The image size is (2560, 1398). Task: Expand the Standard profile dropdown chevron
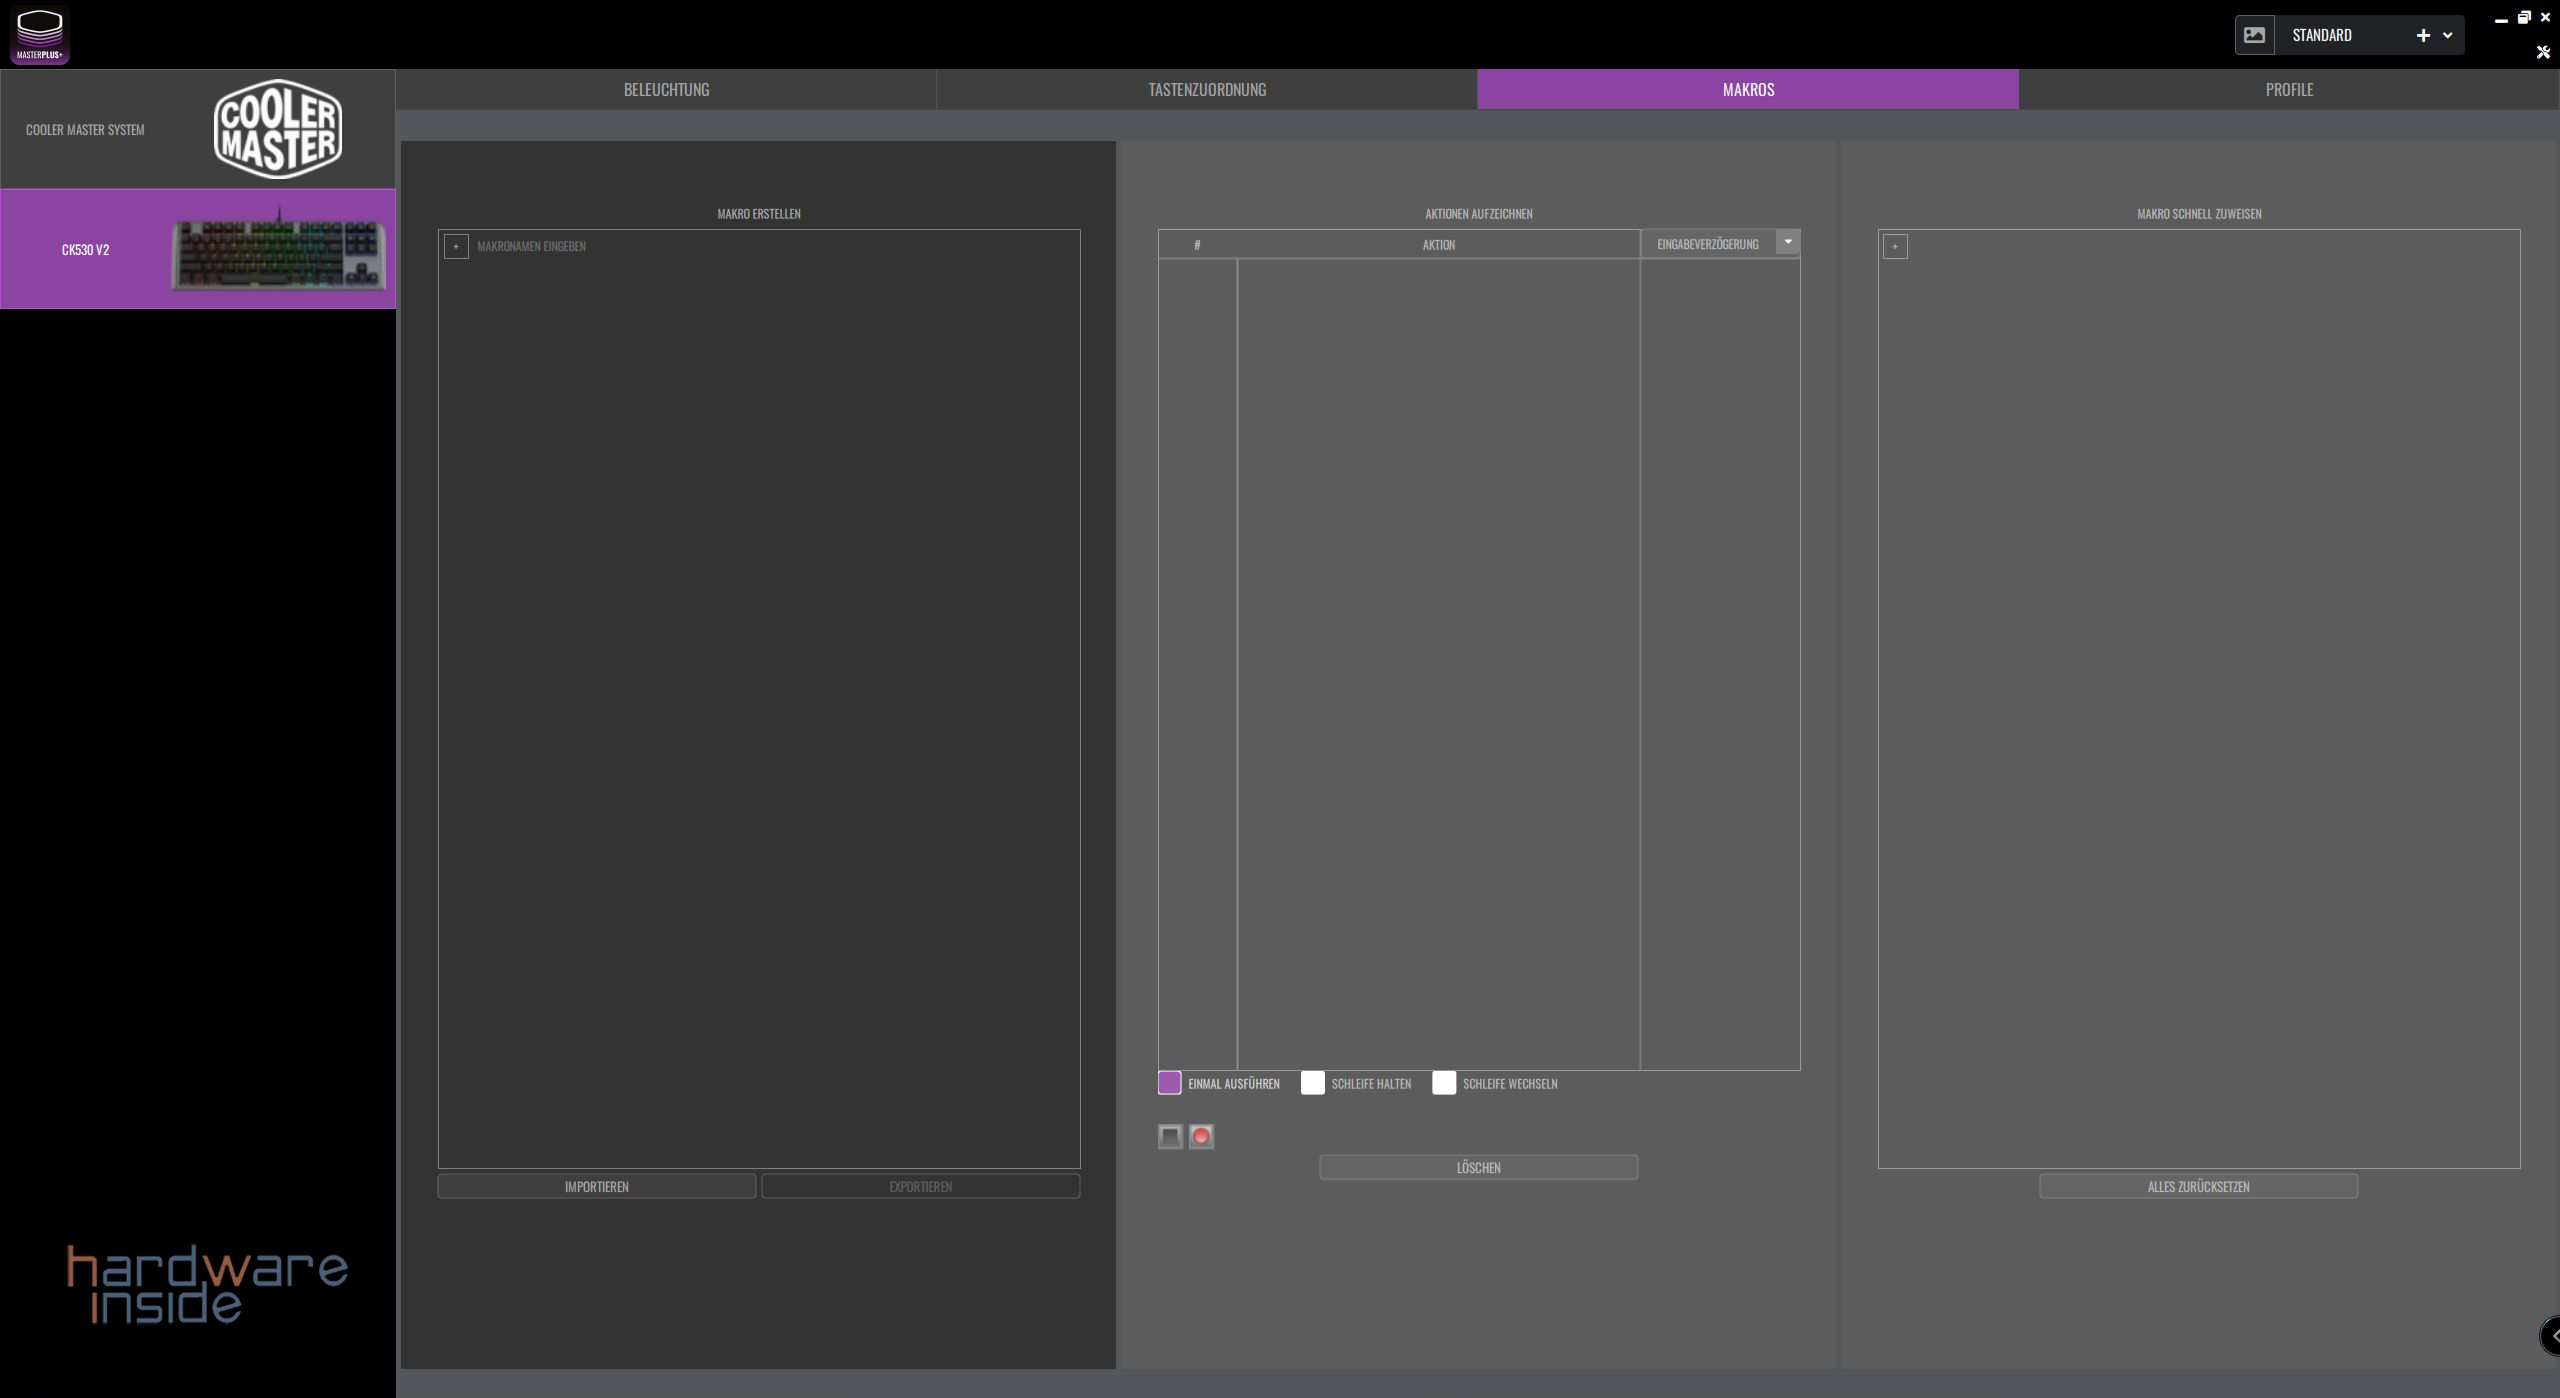pos(2447,35)
